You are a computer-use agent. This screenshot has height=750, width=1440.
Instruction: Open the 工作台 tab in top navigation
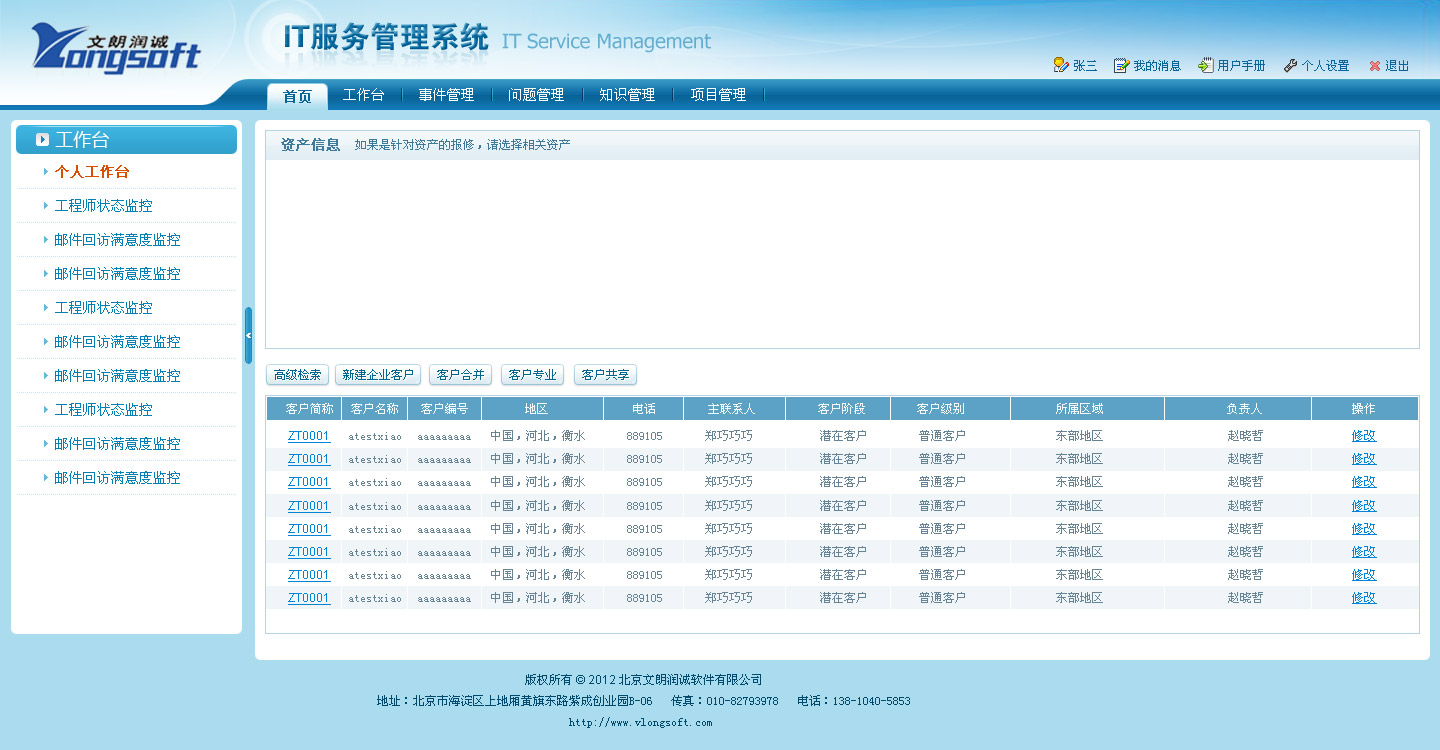coord(363,95)
